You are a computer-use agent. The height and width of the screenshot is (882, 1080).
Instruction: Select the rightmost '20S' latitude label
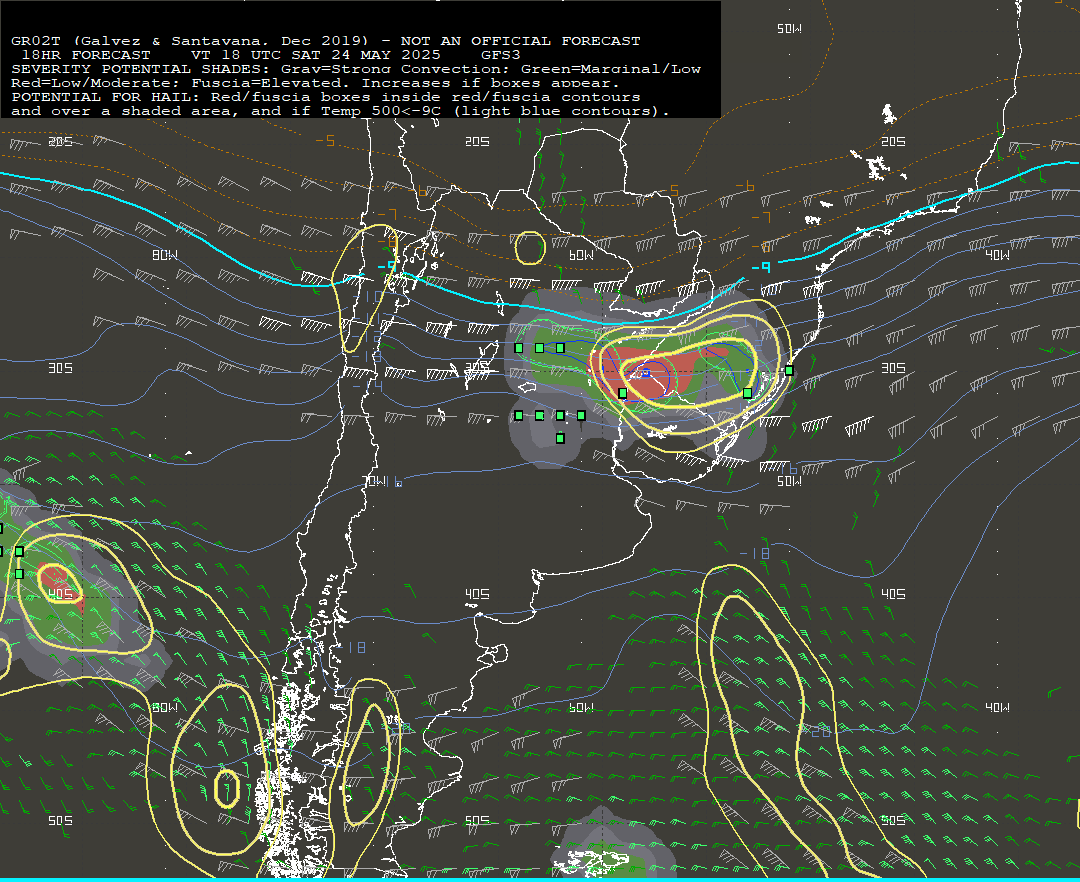[893, 141]
